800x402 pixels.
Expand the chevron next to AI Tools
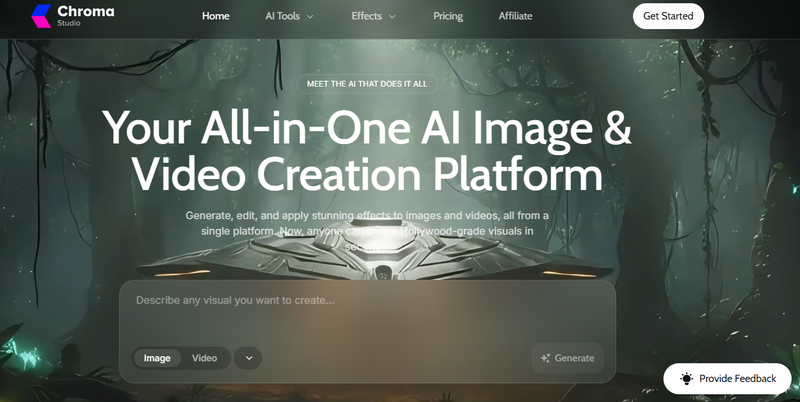tap(310, 17)
